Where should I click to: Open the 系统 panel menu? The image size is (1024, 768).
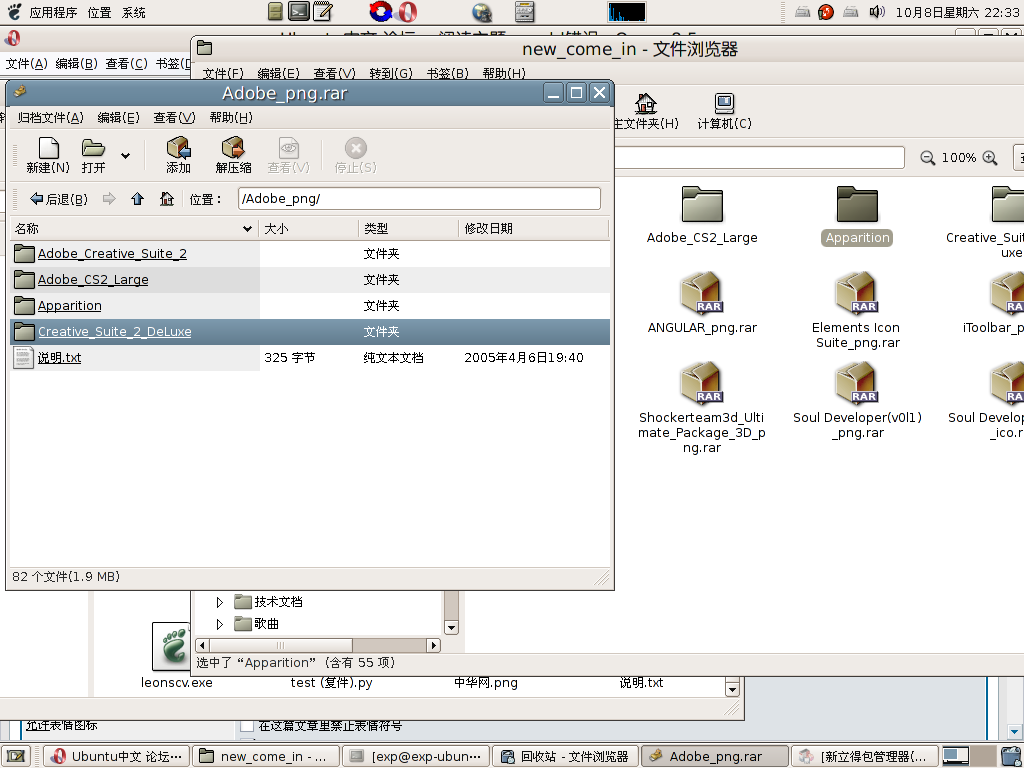click(134, 12)
